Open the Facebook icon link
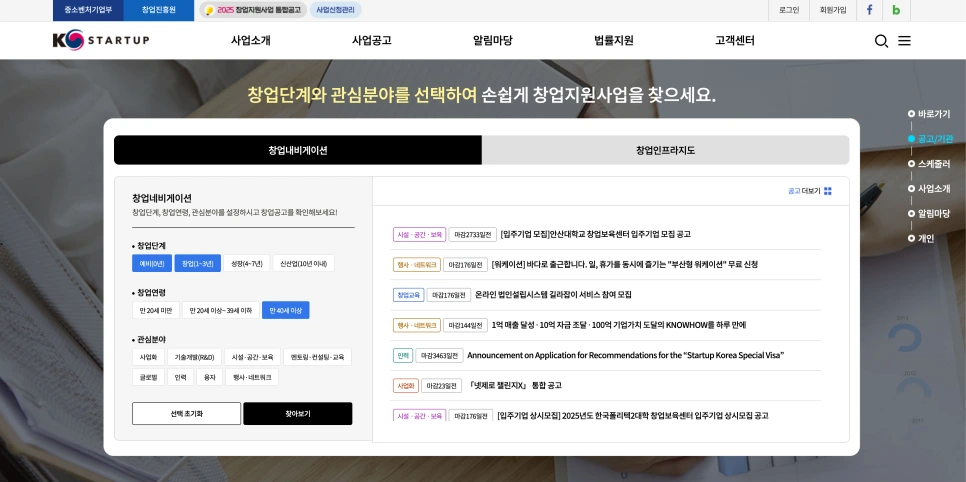The image size is (966, 482). [870, 10]
